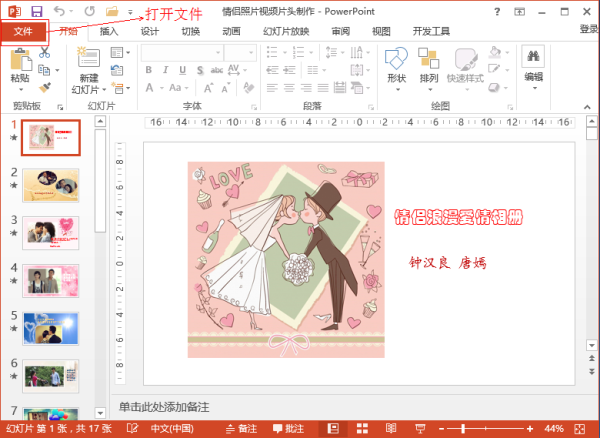Toggle justified text alignment

323,88
